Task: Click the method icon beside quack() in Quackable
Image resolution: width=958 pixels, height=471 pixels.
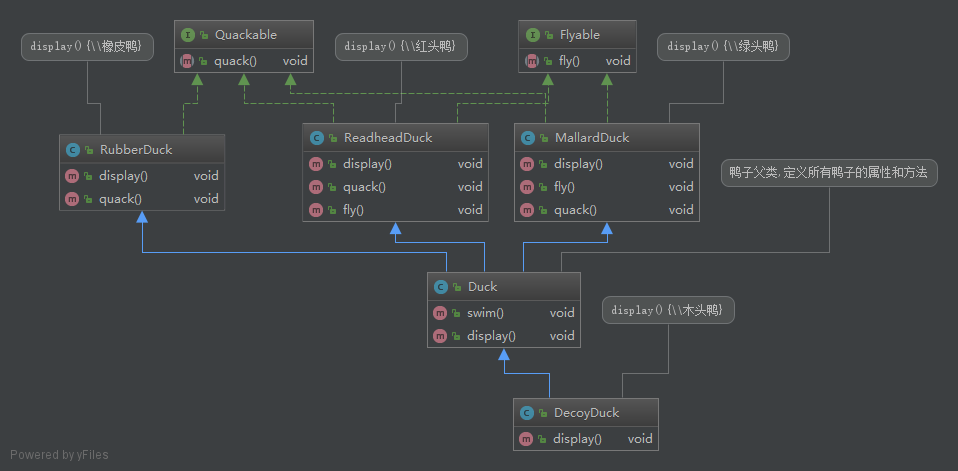Action: click(x=187, y=61)
